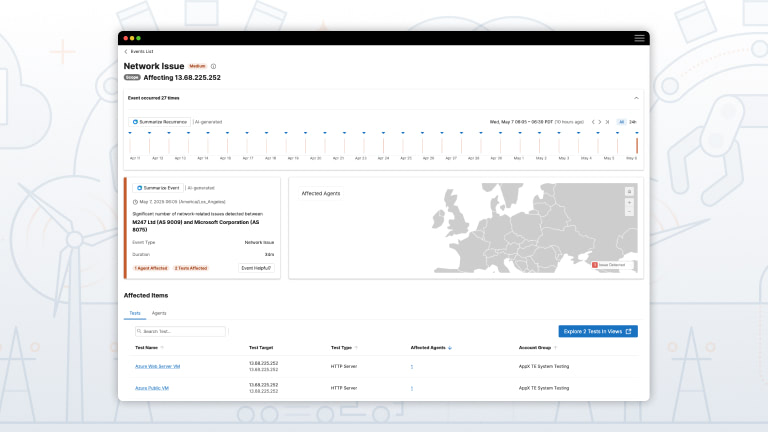Viewport: 768px width, 432px height.
Task: Select the All time range toggle
Action: (x=621, y=122)
